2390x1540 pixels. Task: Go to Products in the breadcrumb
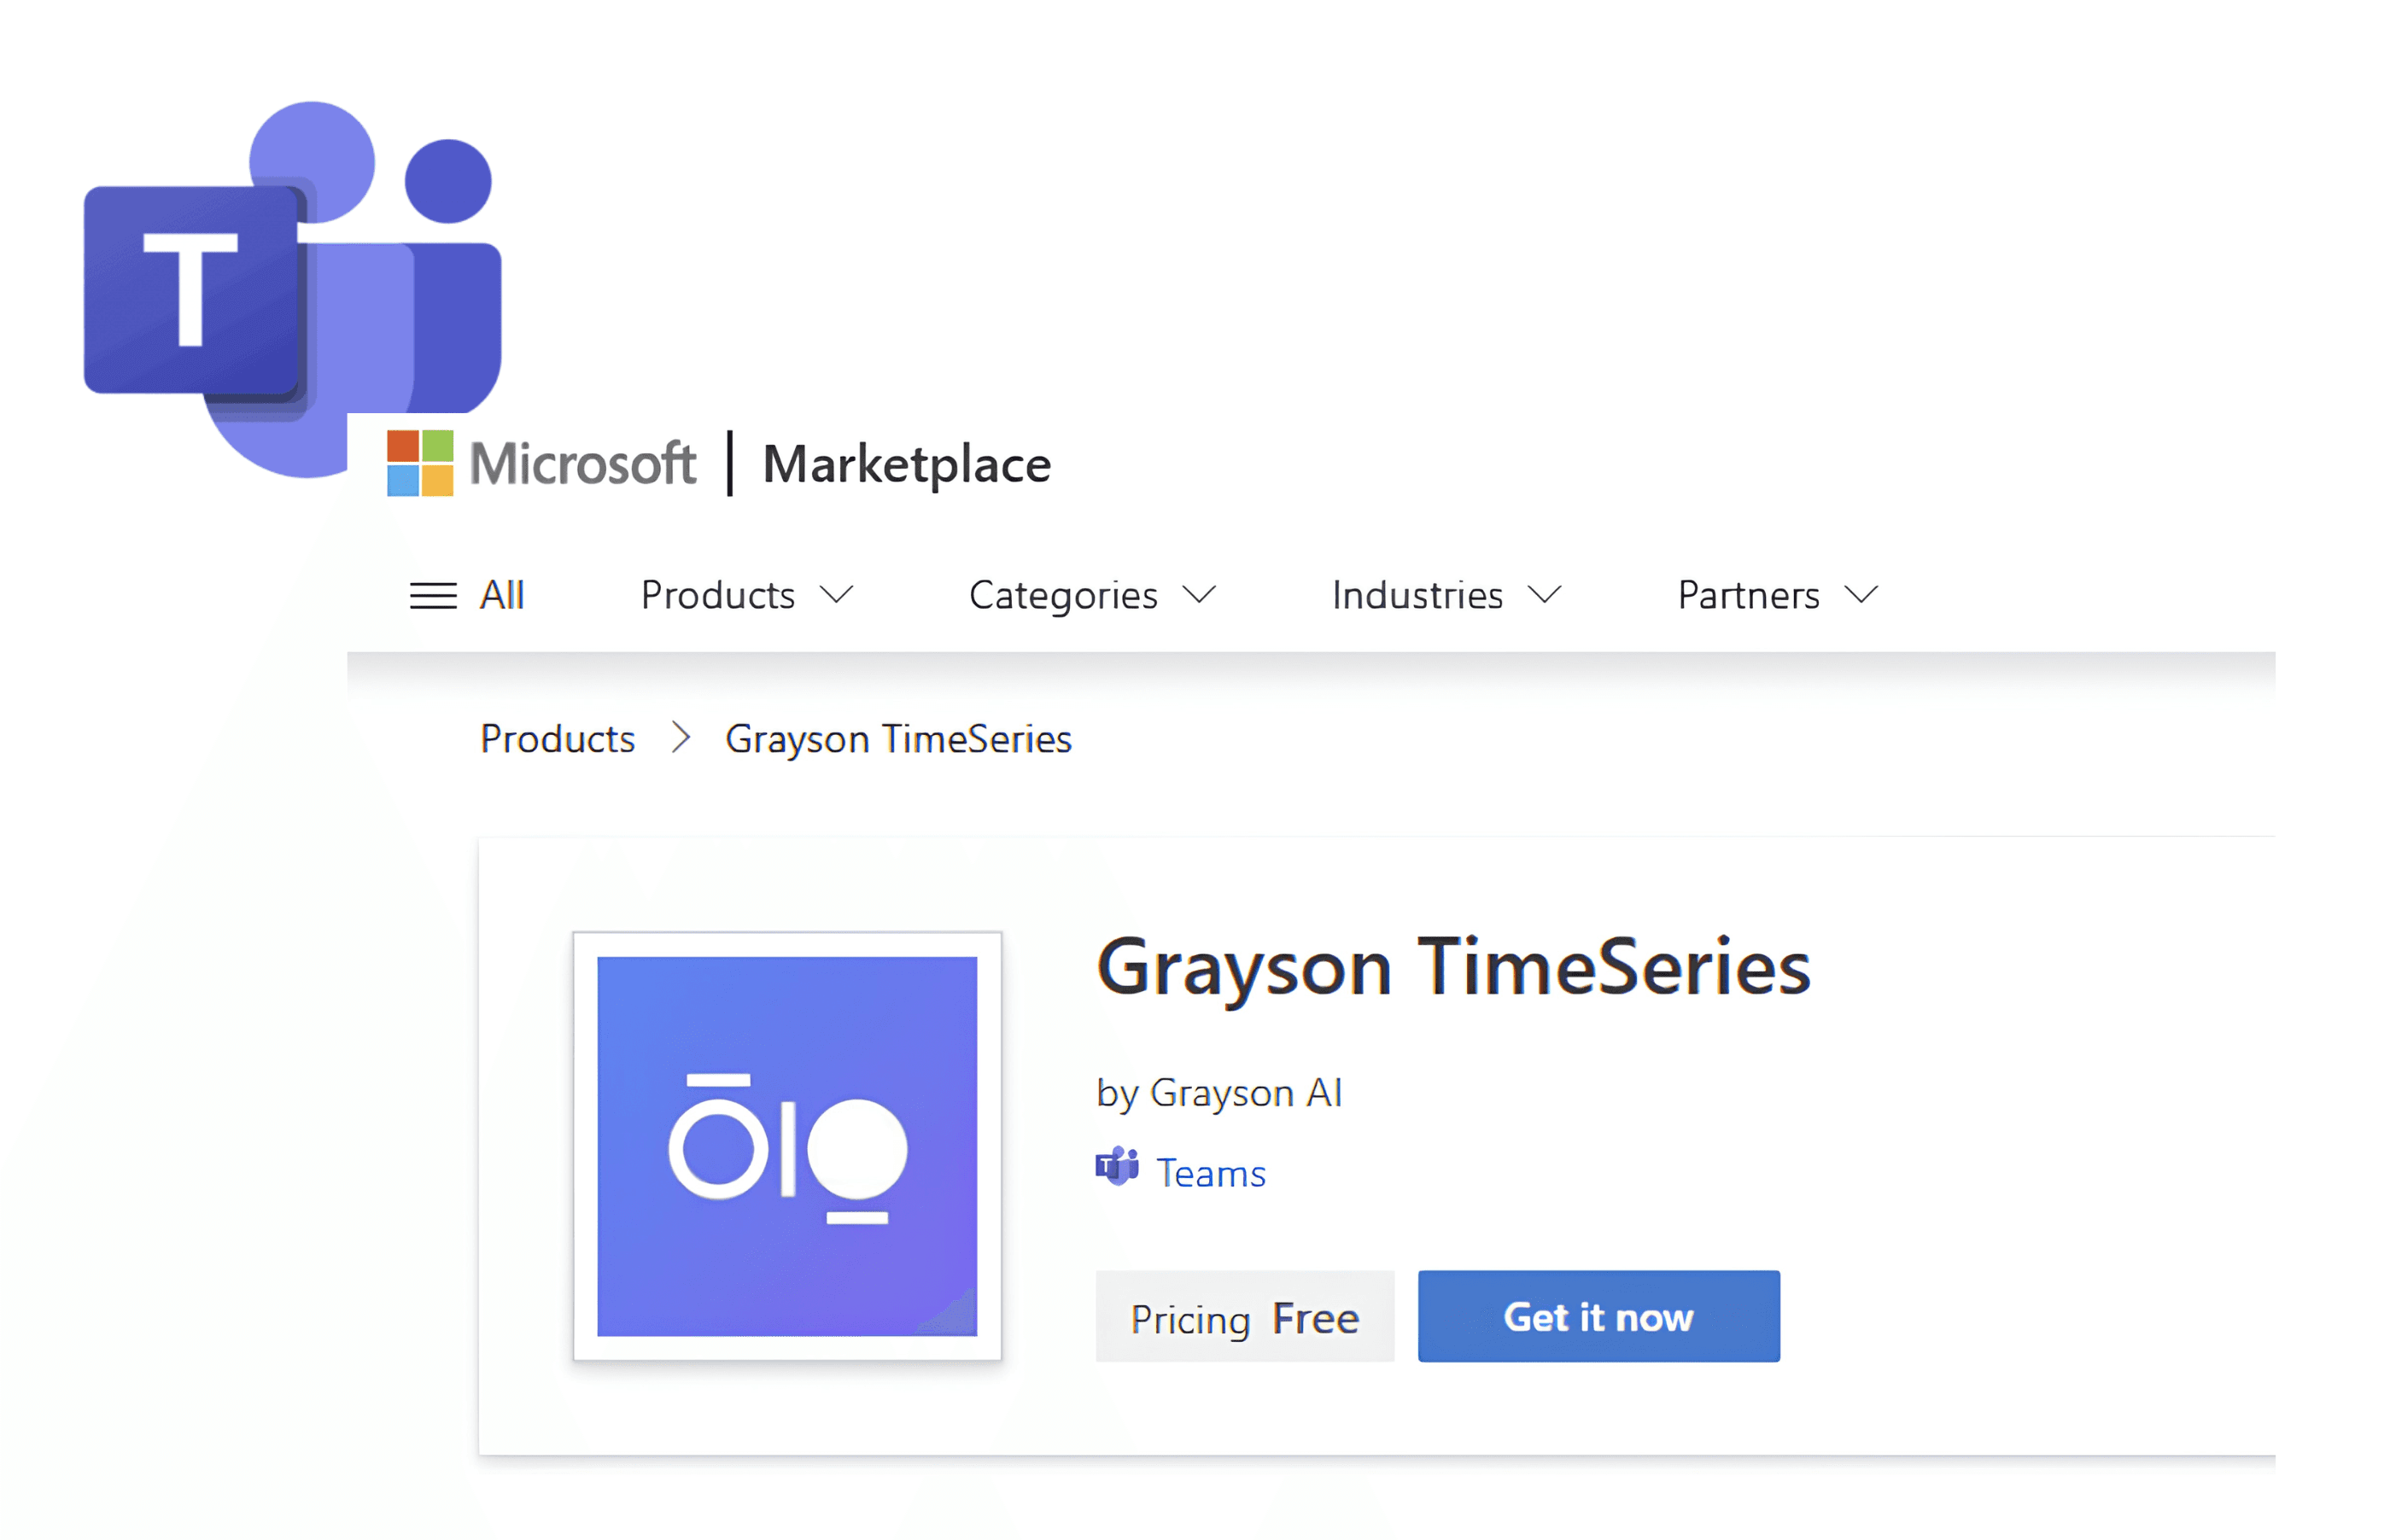pyautogui.click(x=557, y=739)
